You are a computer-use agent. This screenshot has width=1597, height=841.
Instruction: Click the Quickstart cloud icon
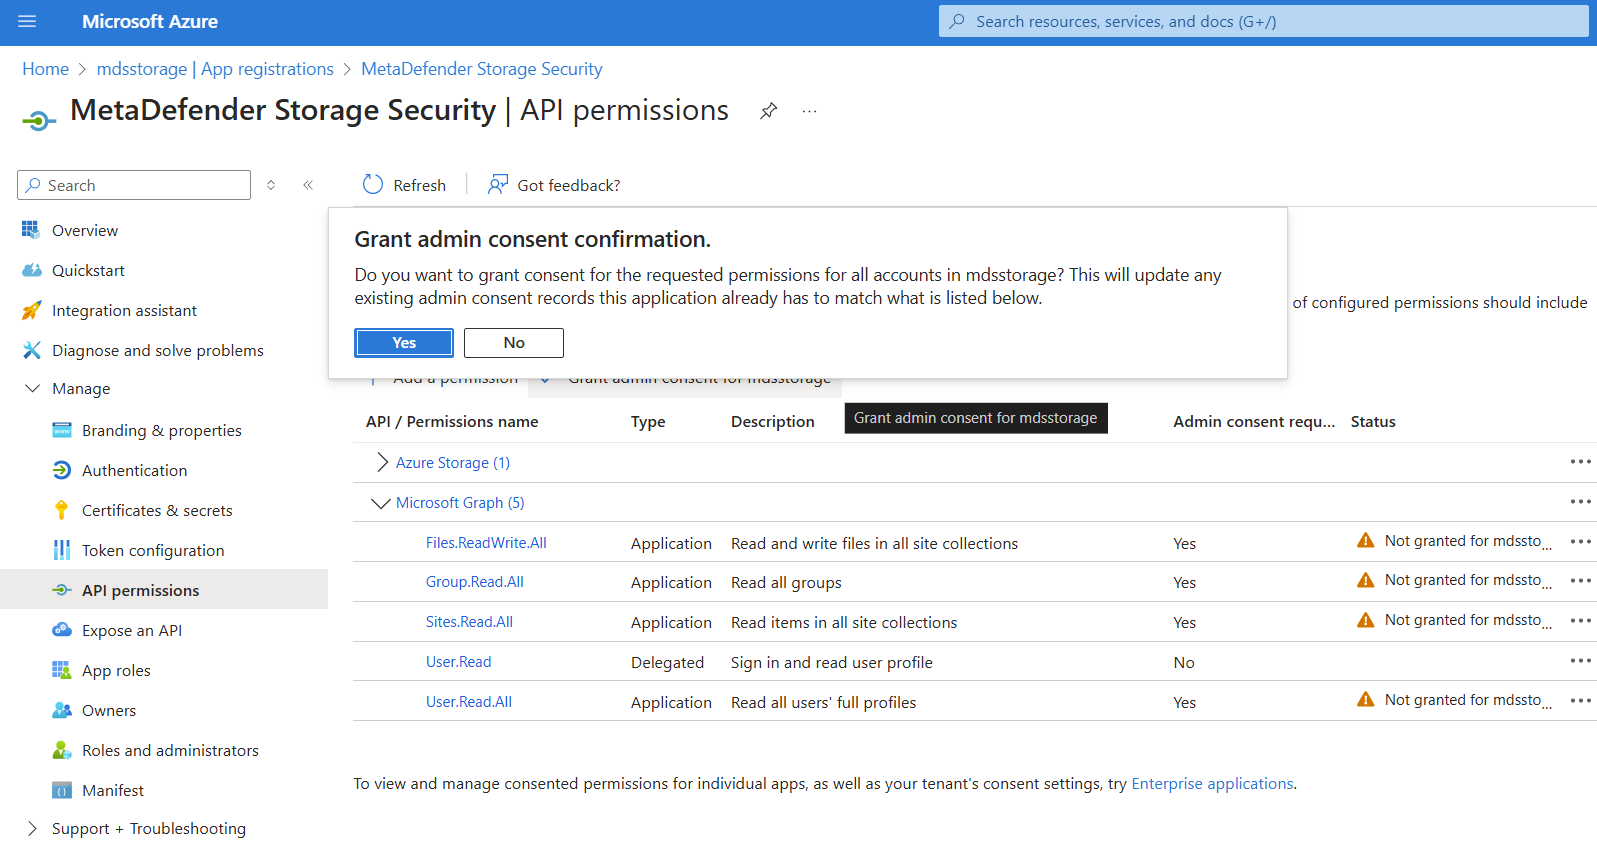click(x=32, y=270)
